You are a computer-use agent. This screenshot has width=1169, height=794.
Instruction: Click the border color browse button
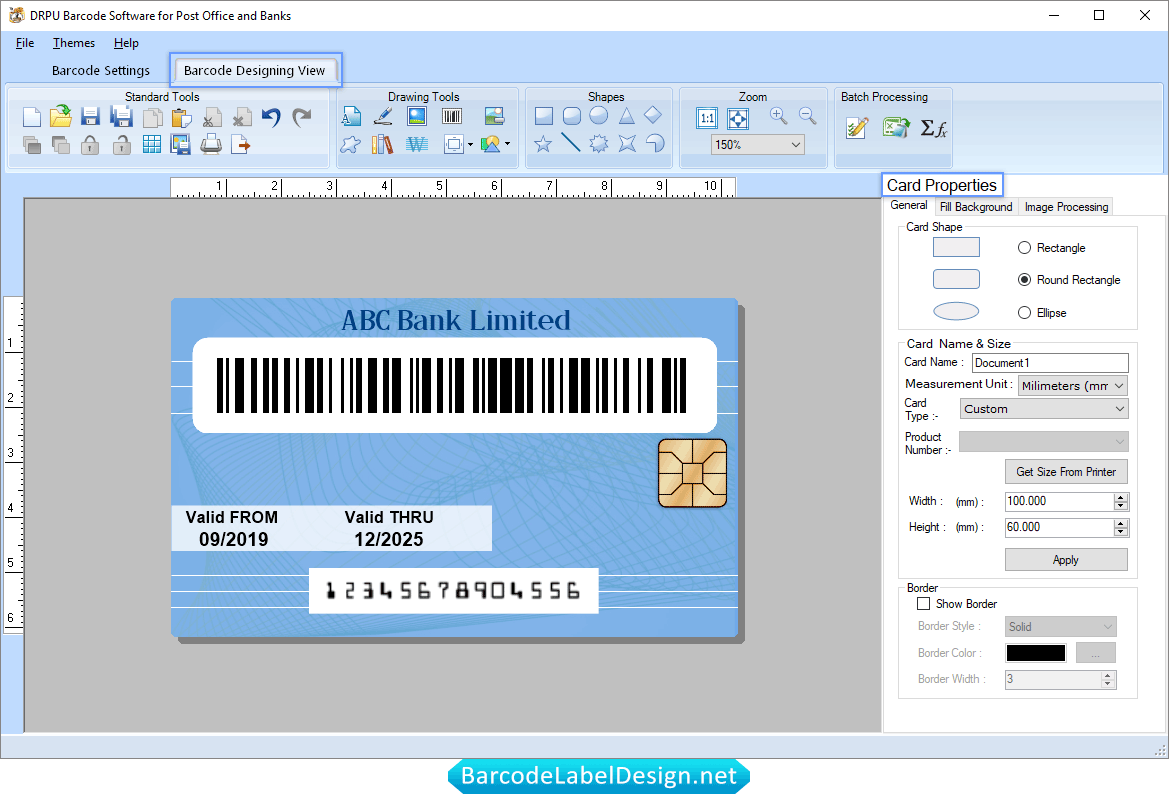pos(1096,653)
